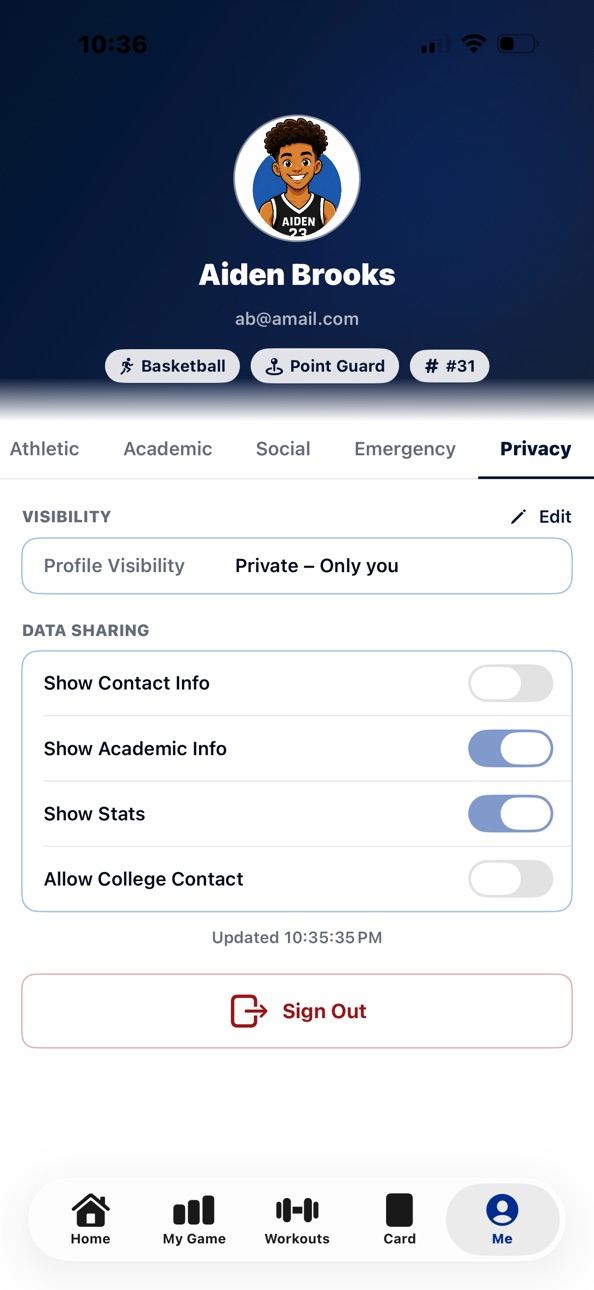This screenshot has height=1290, width=594.
Task: Open My Game bar chart icon
Action: [x=194, y=1210]
